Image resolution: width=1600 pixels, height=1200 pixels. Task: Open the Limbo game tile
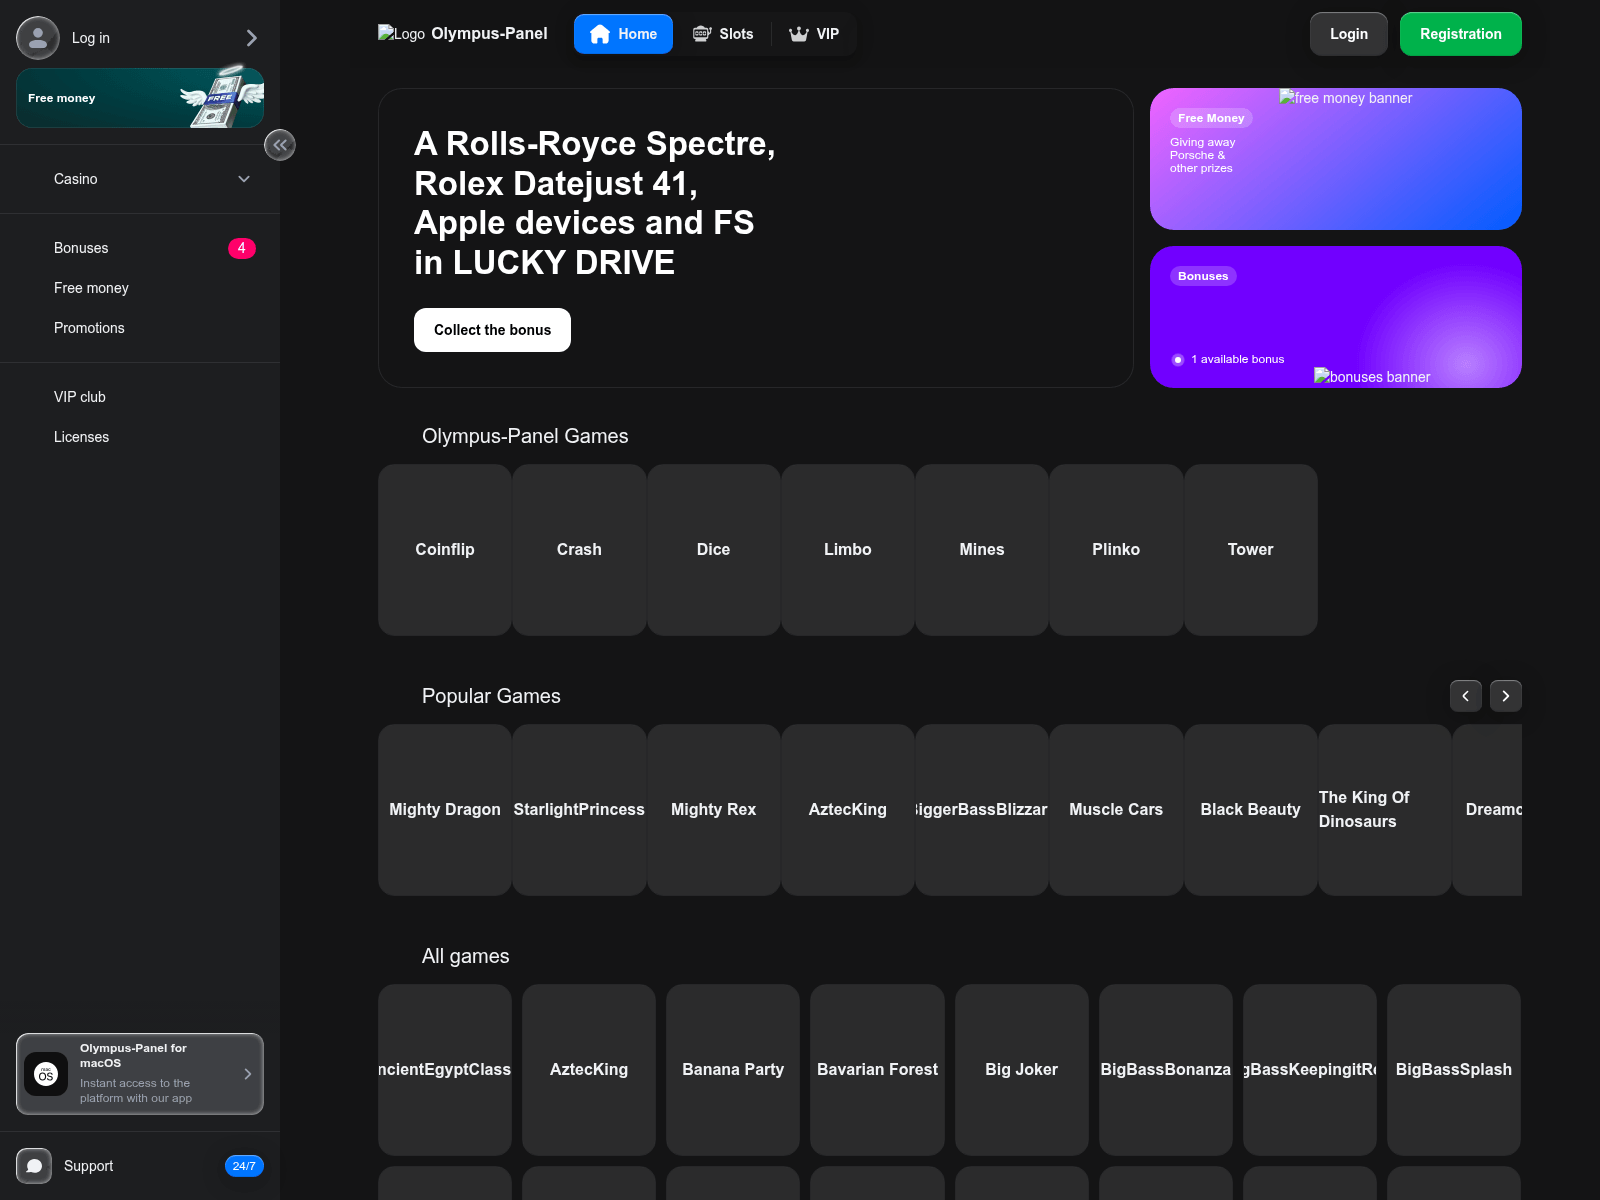tap(848, 550)
